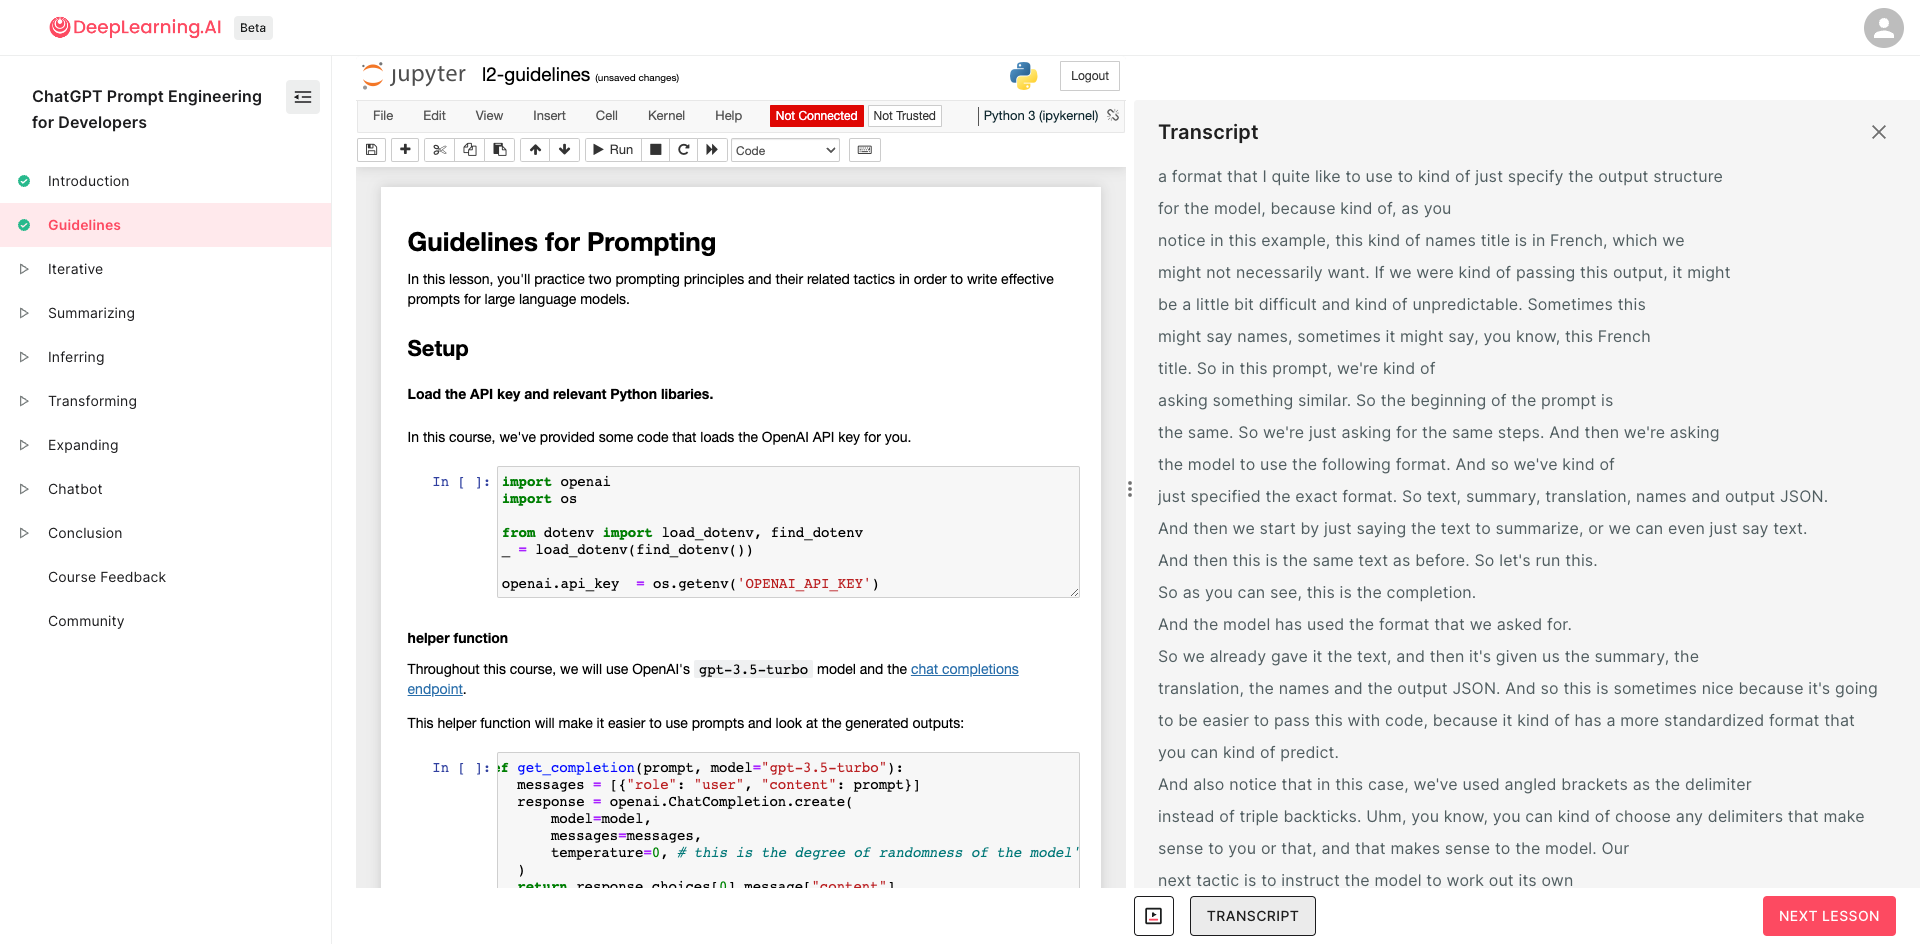Open the Chatbot lesson
This screenshot has height=944, width=1920.
tap(75, 489)
